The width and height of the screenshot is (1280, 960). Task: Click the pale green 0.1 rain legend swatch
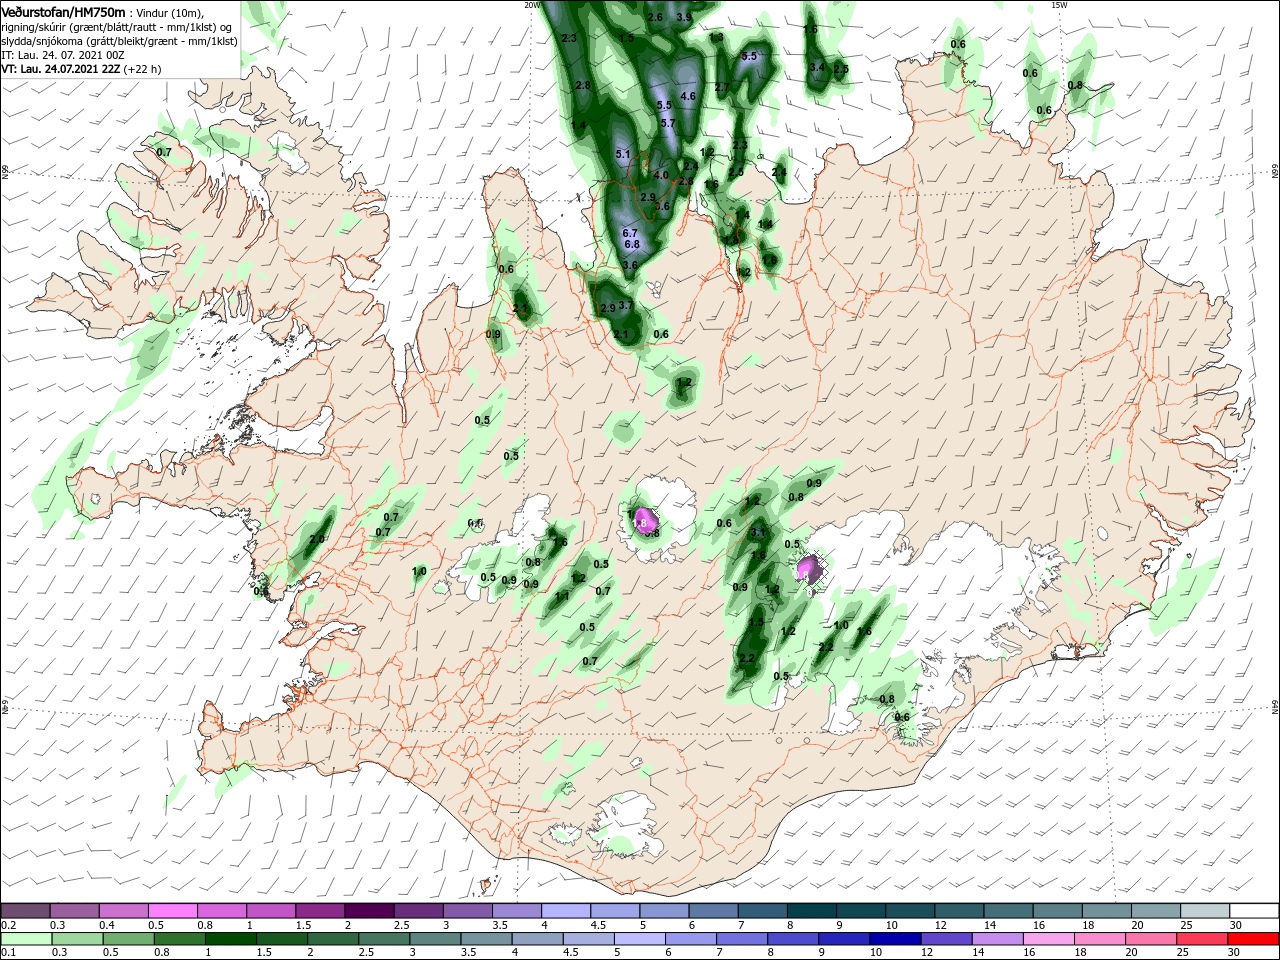(25, 939)
